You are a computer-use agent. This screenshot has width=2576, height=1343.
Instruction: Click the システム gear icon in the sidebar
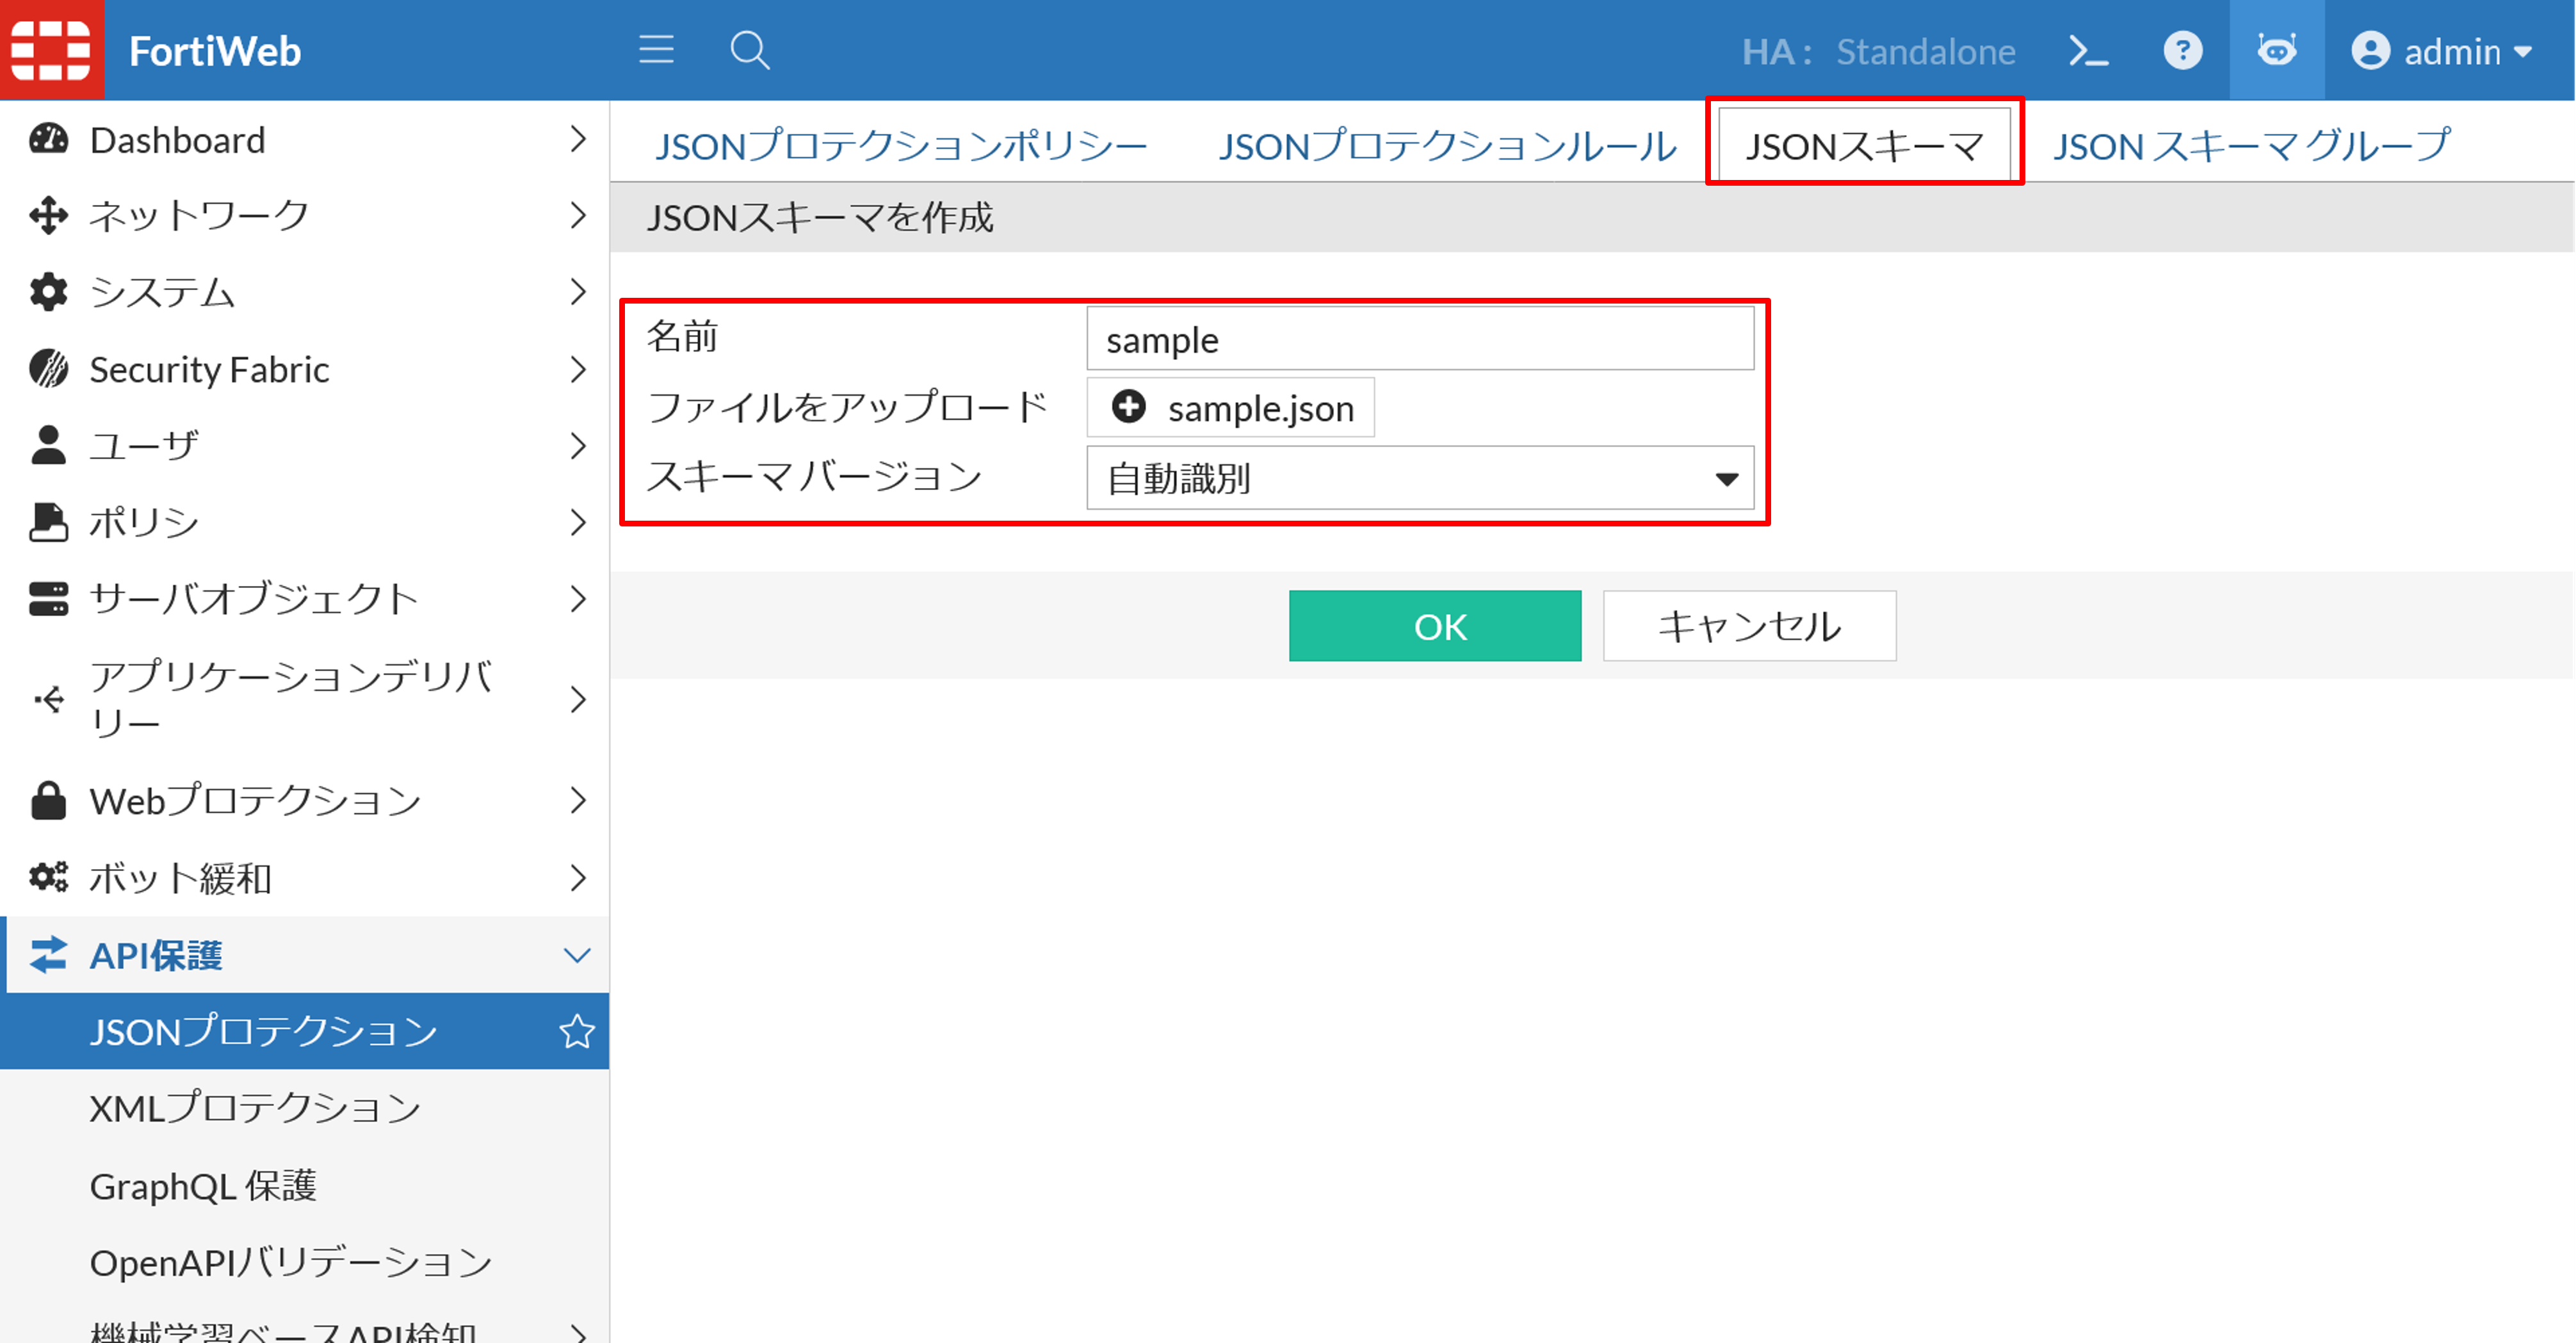tap(48, 292)
